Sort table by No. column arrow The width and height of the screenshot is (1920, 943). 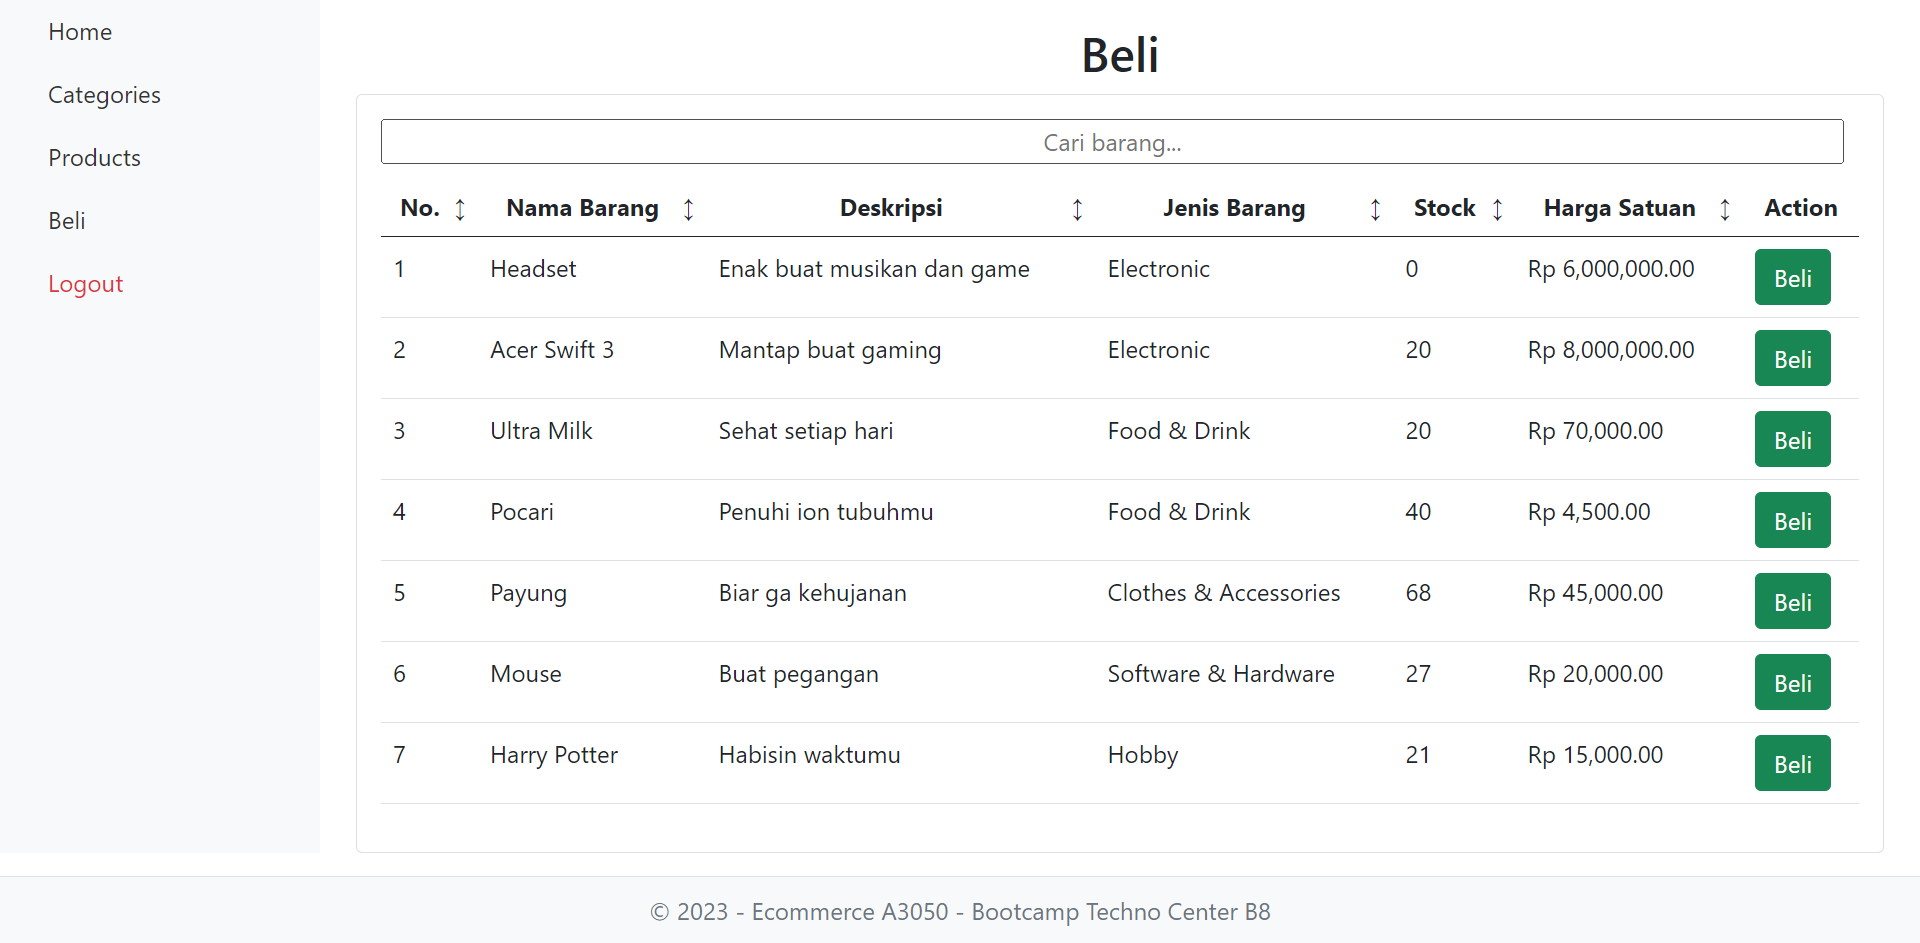click(x=460, y=209)
